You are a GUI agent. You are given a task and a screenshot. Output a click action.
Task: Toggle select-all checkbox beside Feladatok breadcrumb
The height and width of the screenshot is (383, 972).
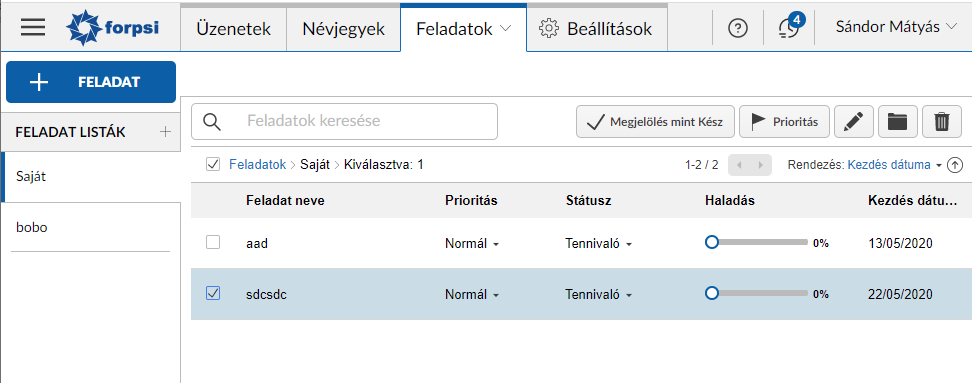pyautogui.click(x=213, y=165)
